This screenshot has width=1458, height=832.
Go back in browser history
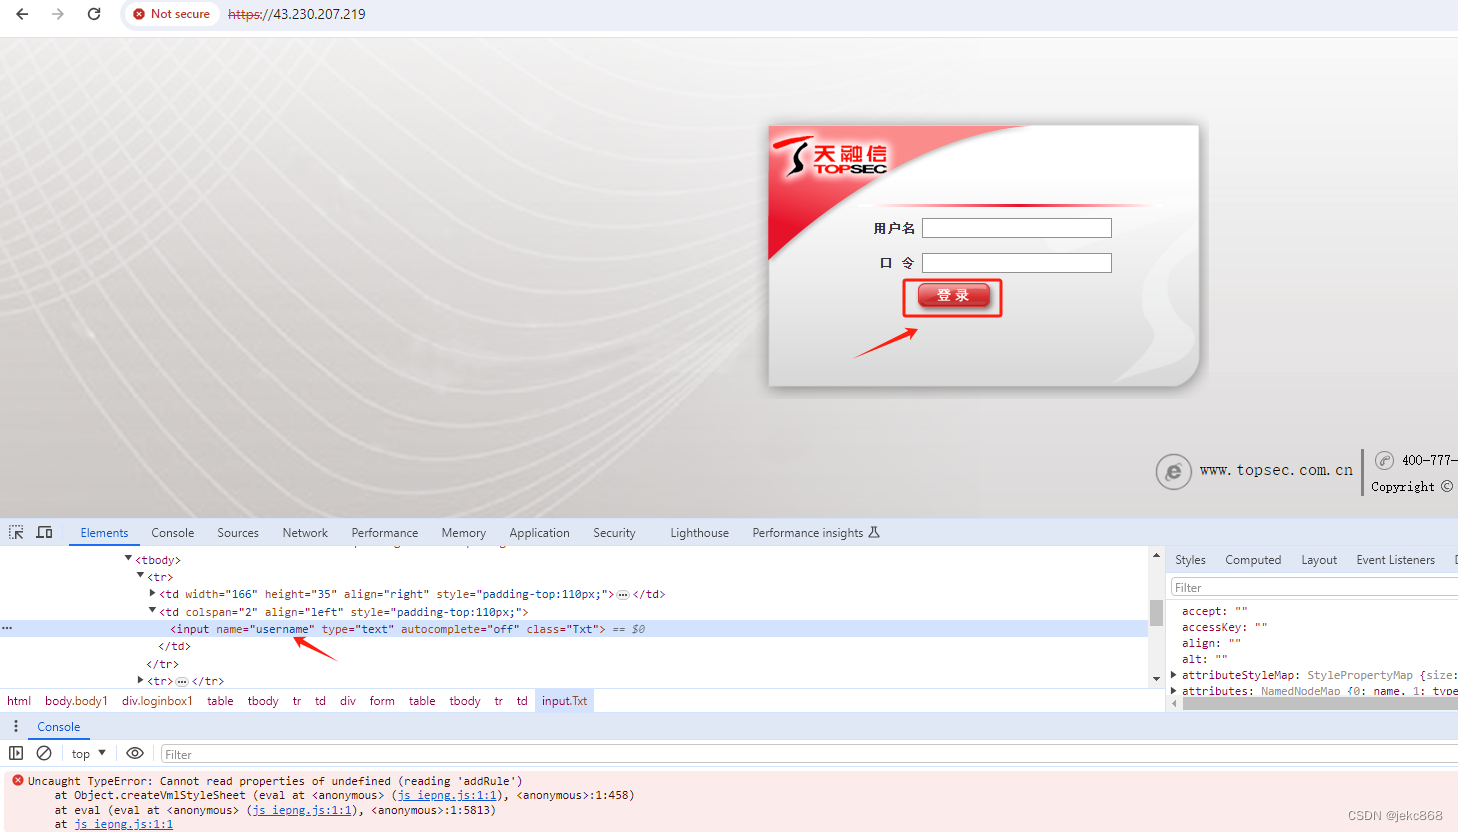[x=22, y=14]
